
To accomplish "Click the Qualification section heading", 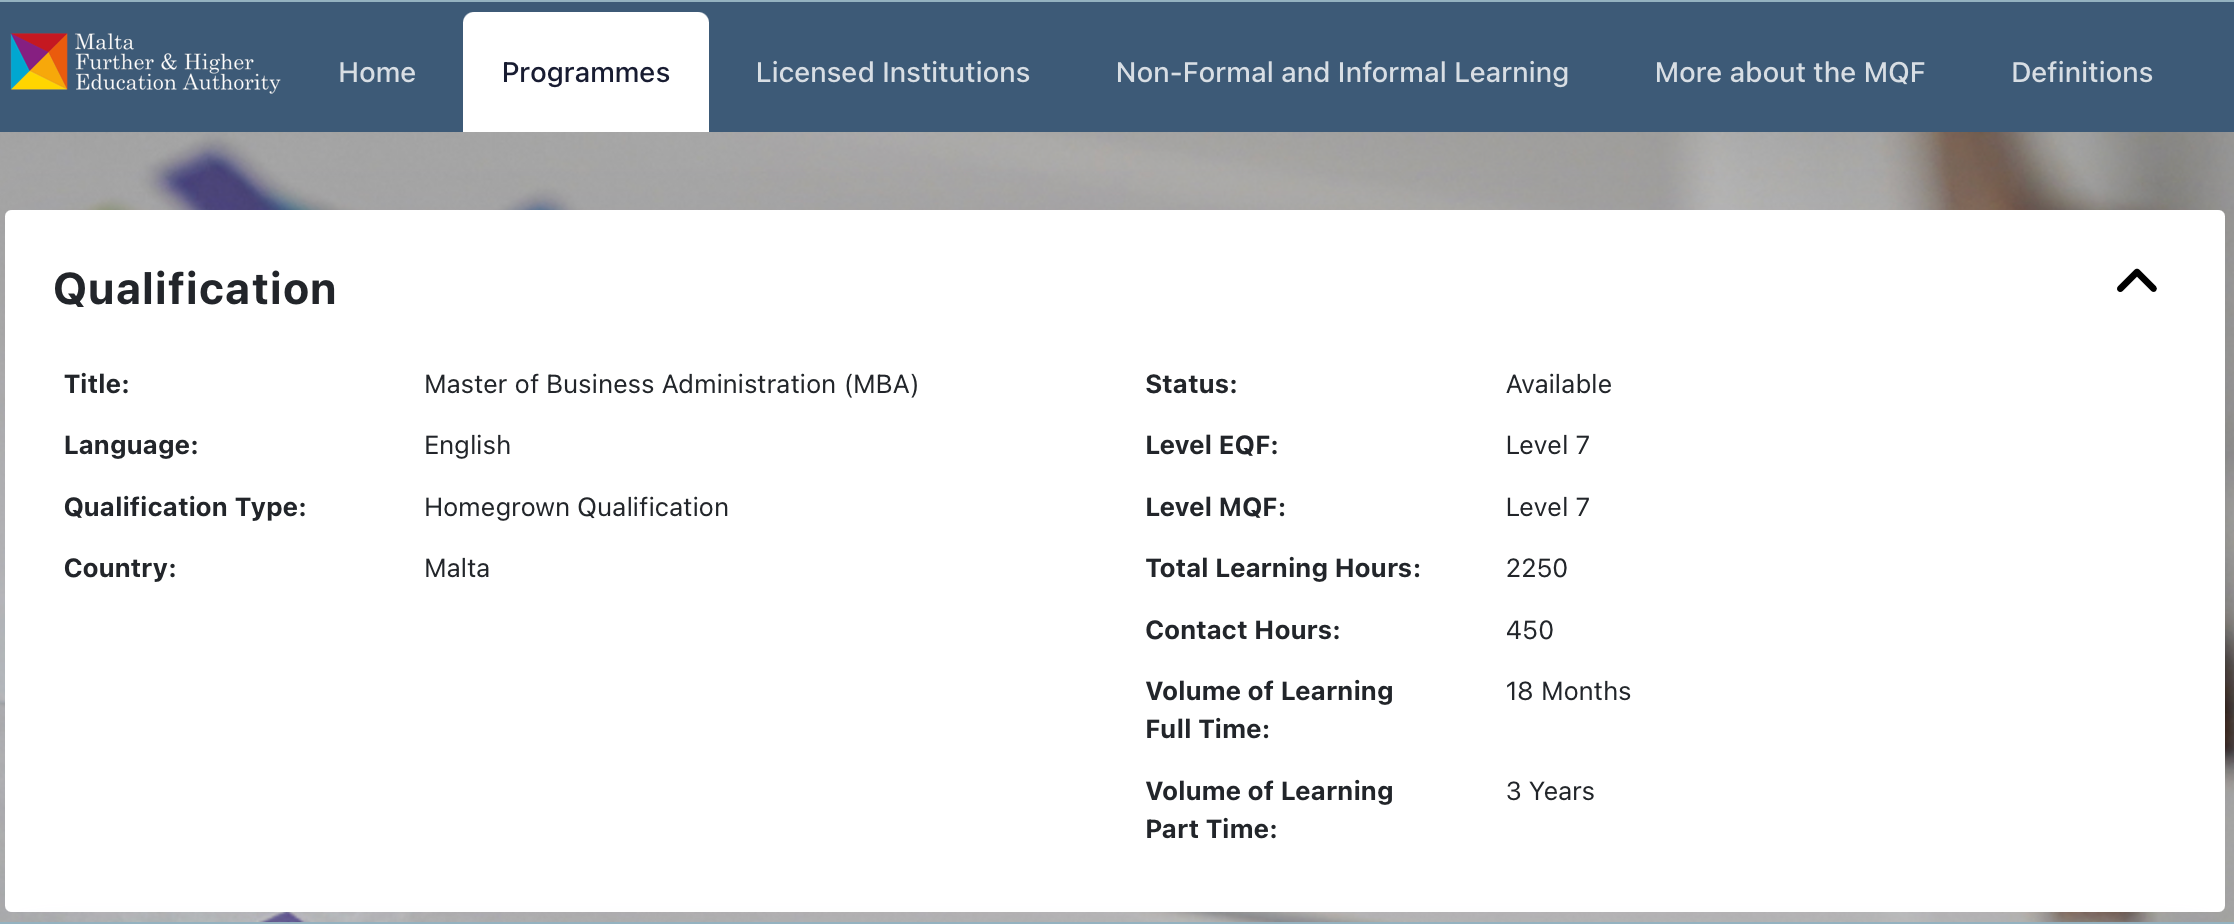I will tap(195, 289).
